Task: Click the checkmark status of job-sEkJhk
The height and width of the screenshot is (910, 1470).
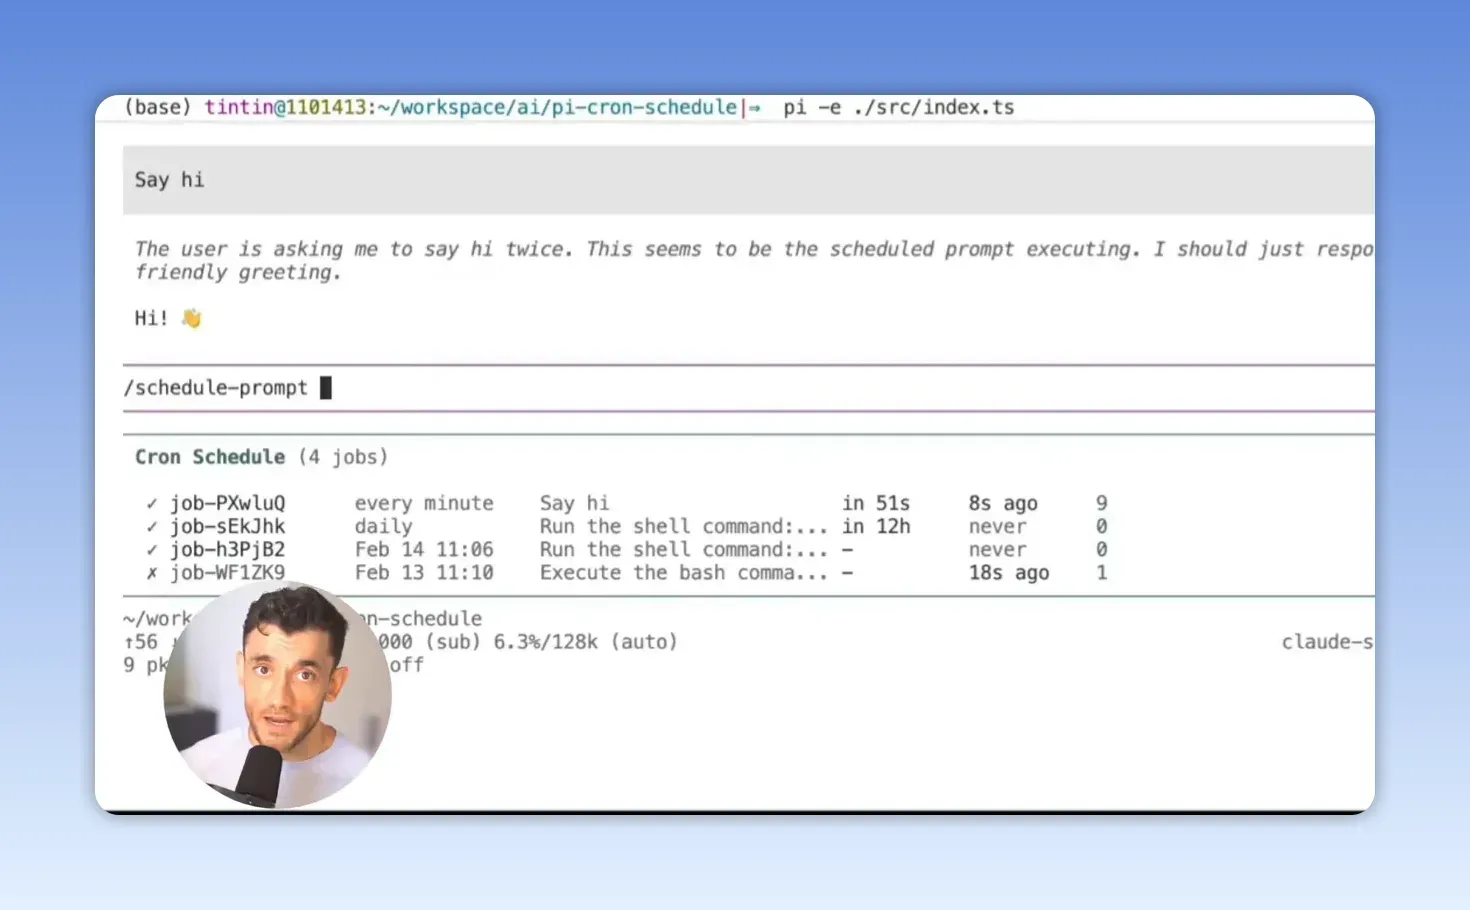Action: pyautogui.click(x=152, y=526)
